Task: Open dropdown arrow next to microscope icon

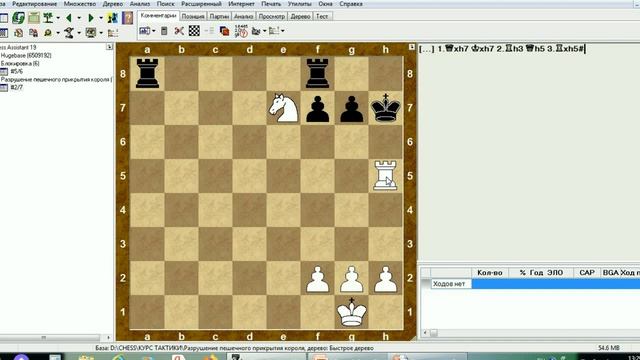Action: coord(79,33)
